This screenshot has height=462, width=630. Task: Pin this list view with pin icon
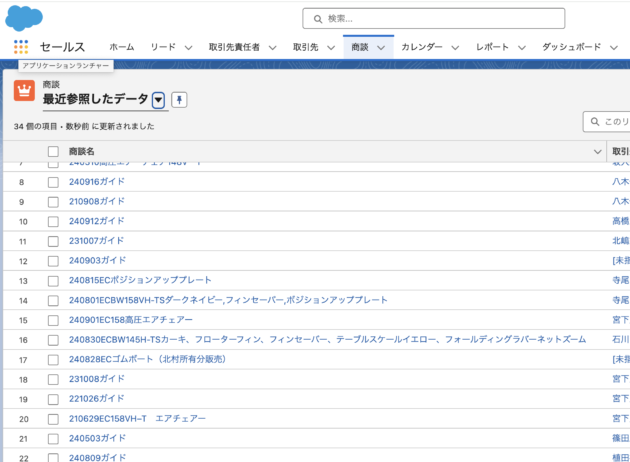pos(179,99)
